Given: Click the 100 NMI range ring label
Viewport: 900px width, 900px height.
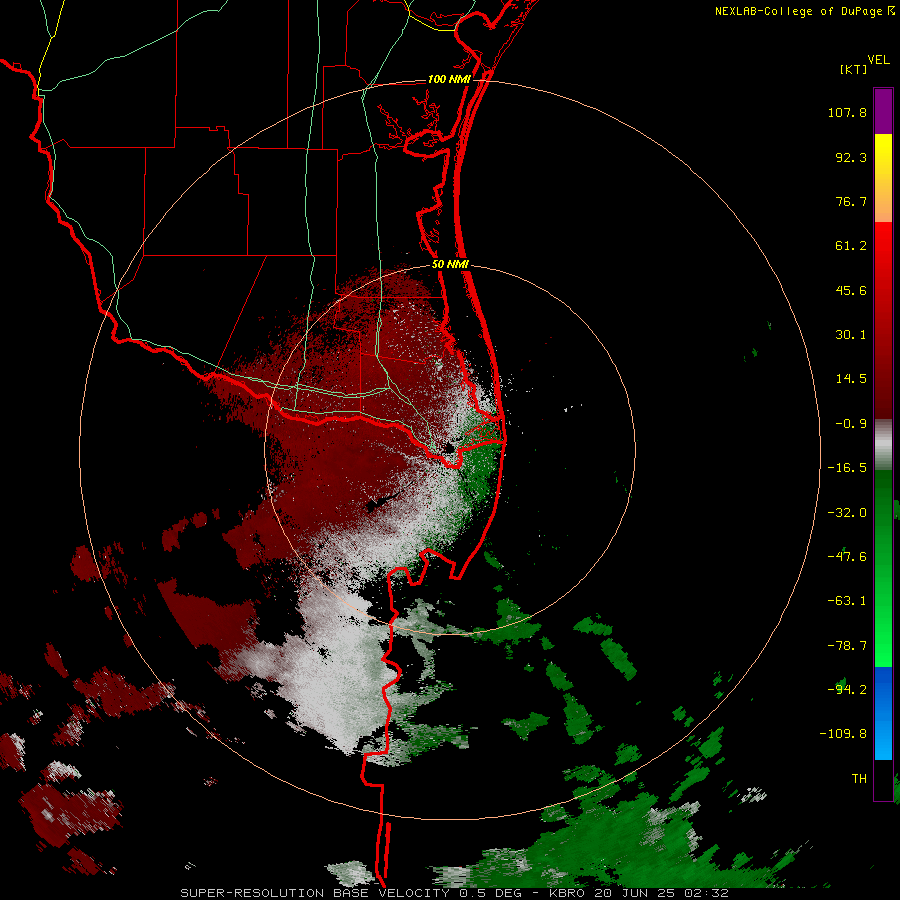Looking at the screenshot, I should click(x=449, y=79).
